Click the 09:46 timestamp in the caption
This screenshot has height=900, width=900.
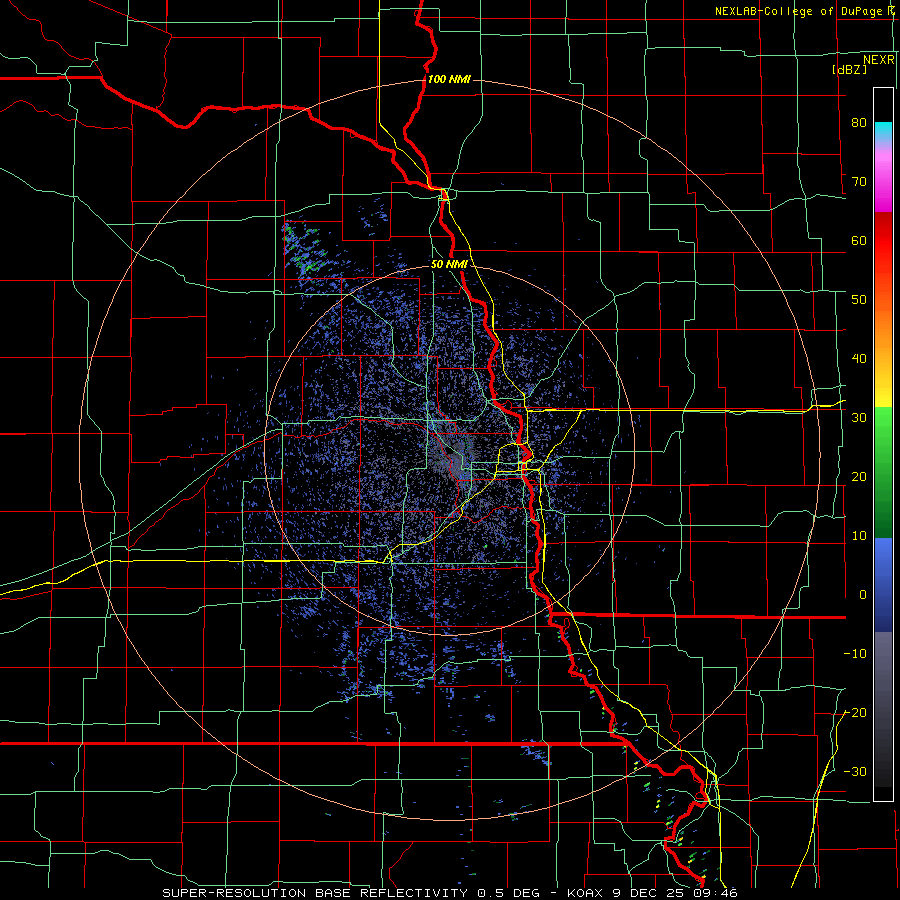[x=717, y=893]
